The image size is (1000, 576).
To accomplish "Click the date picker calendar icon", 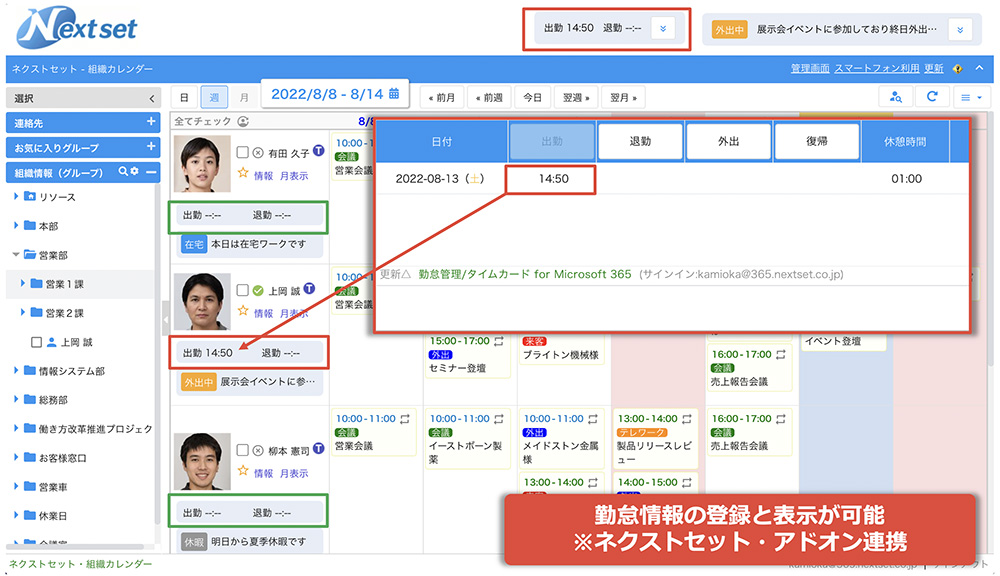I will click(x=394, y=93).
